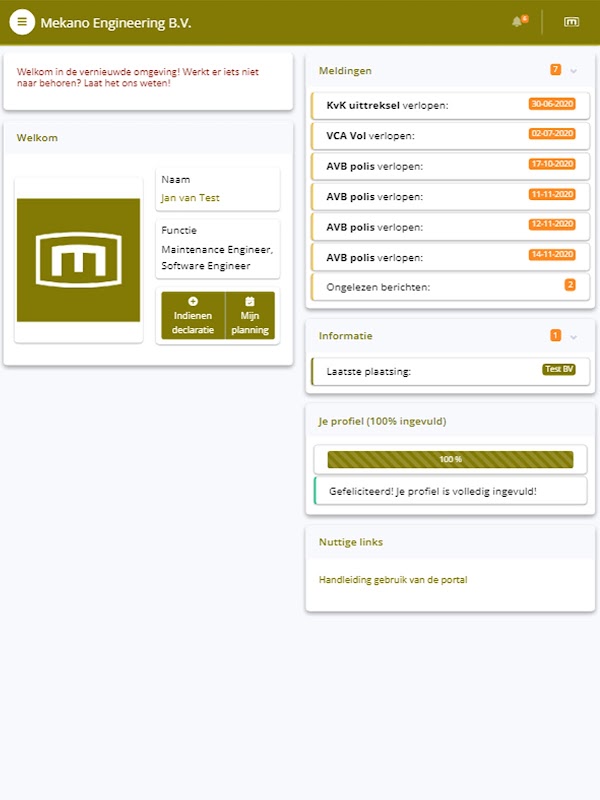Click the Mekano logo icon in header
The height and width of the screenshot is (800, 600).
click(x=571, y=21)
